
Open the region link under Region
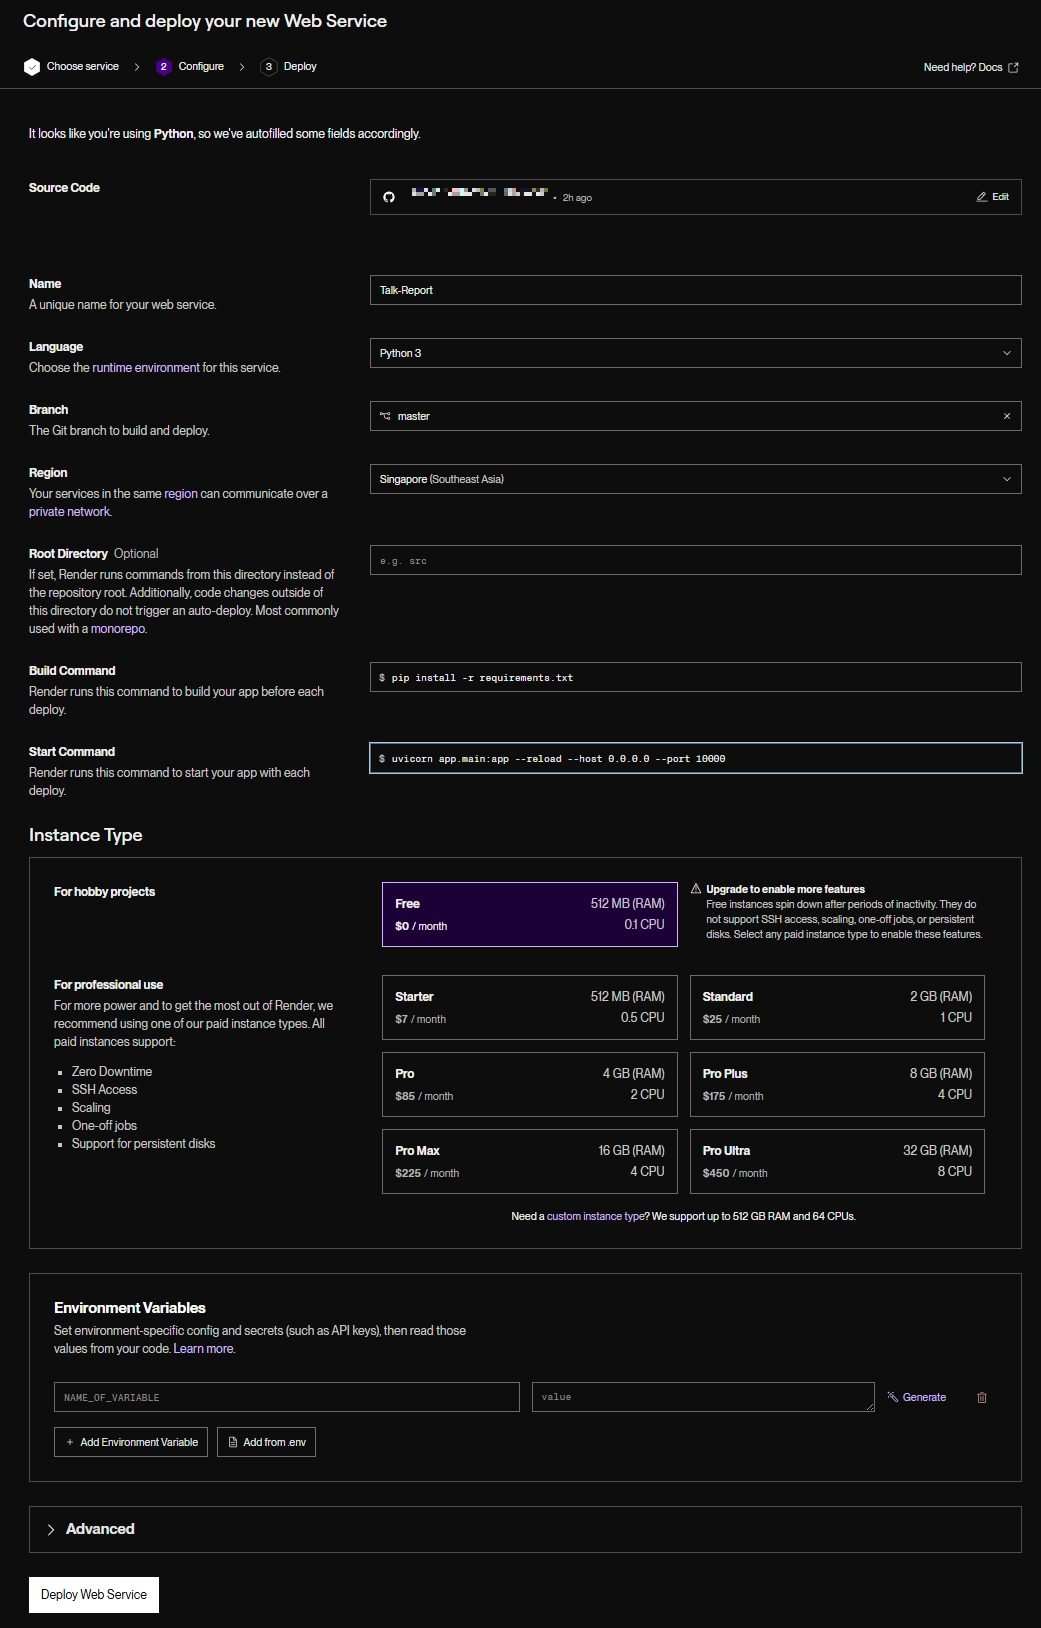[x=181, y=494]
